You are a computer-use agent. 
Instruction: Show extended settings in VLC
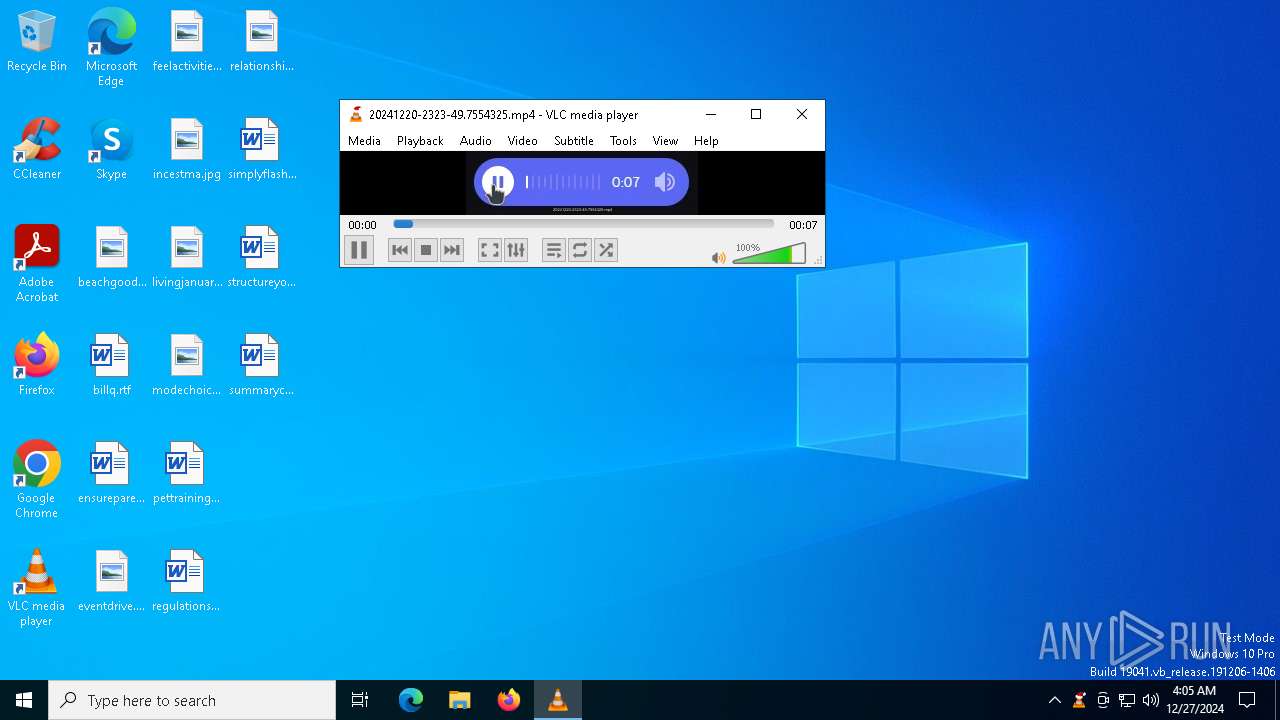coord(516,250)
